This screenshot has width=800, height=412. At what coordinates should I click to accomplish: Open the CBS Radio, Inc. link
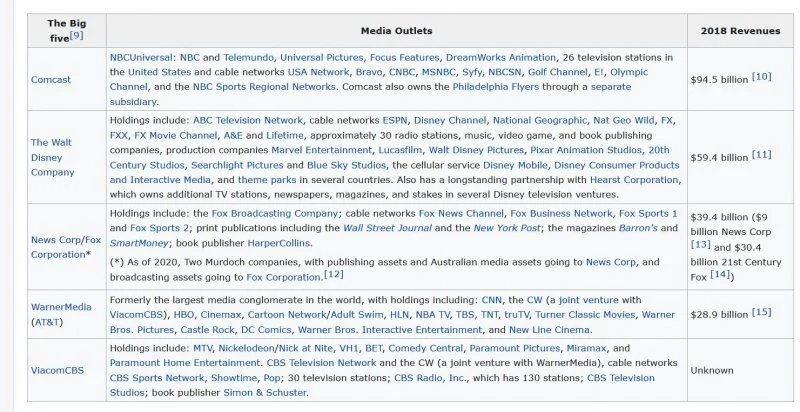(x=430, y=378)
